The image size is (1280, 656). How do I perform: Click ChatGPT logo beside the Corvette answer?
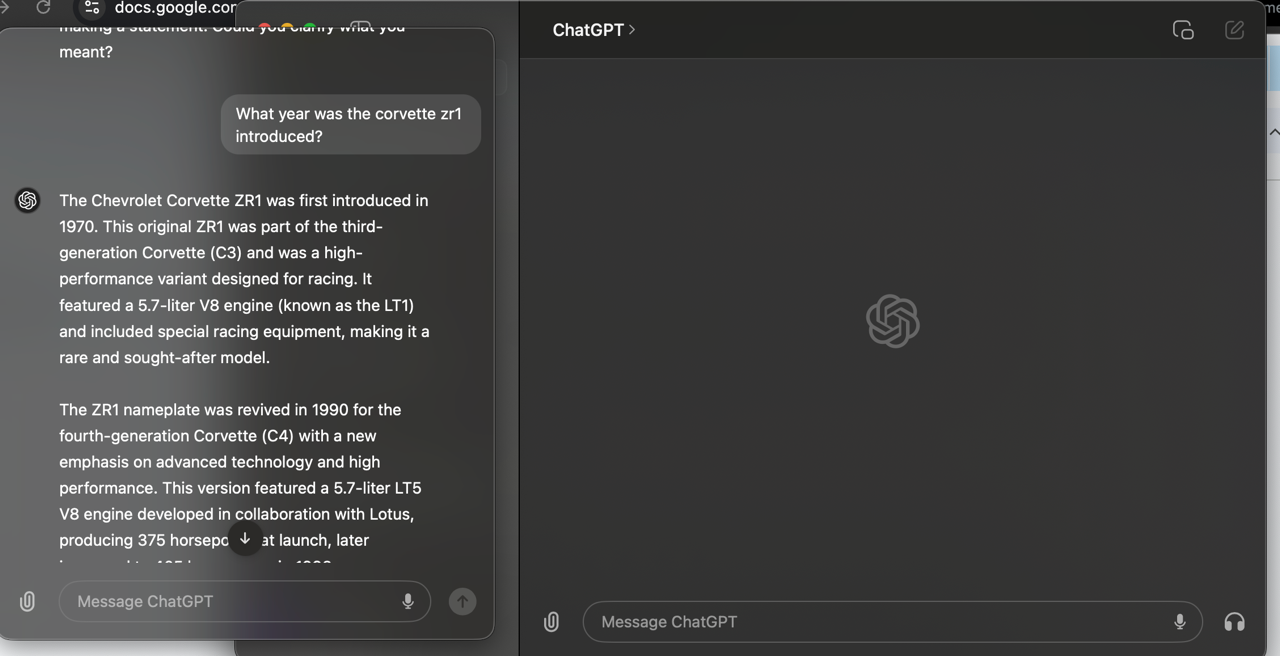[28, 201]
